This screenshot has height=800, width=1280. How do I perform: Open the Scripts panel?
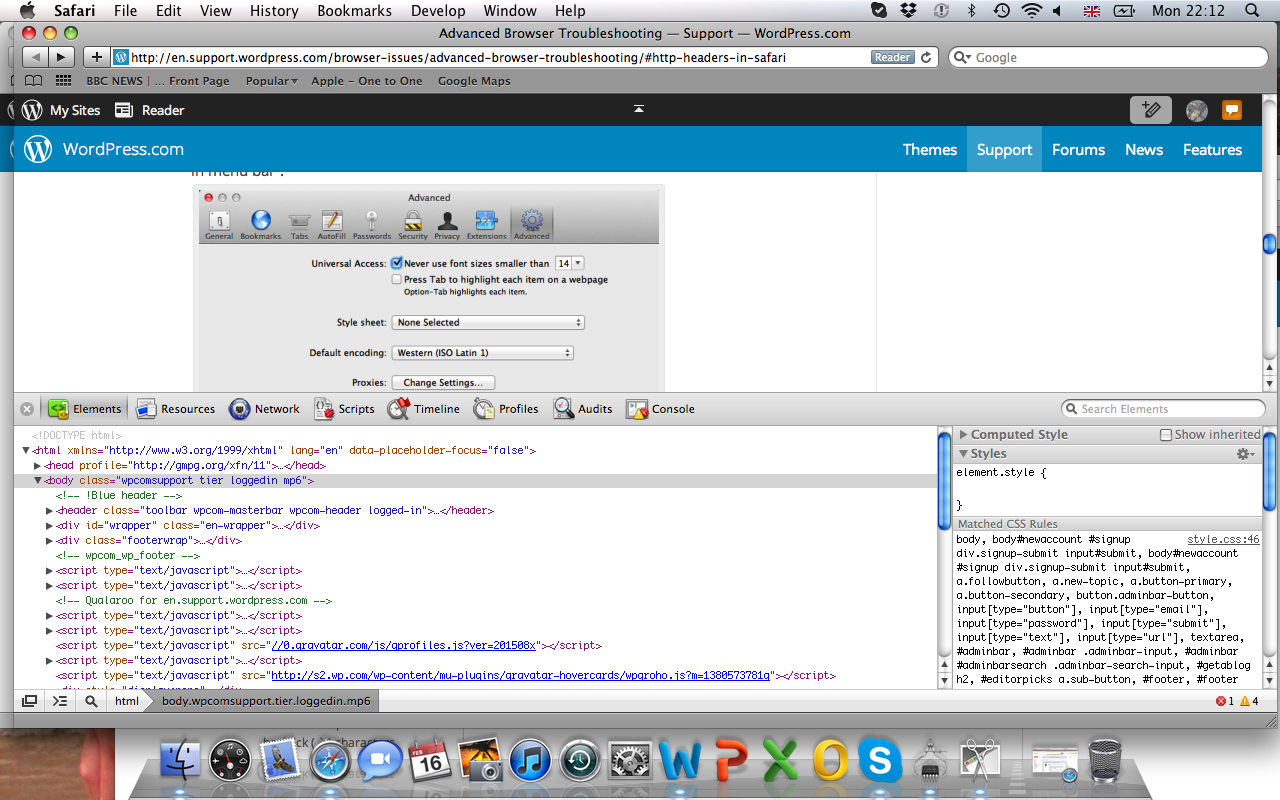[344, 409]
